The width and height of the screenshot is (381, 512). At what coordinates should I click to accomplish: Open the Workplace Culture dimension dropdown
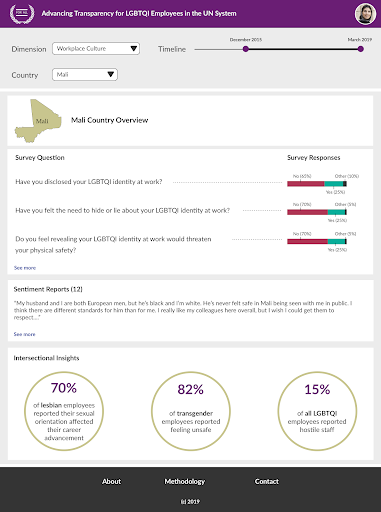pos(96,49)
